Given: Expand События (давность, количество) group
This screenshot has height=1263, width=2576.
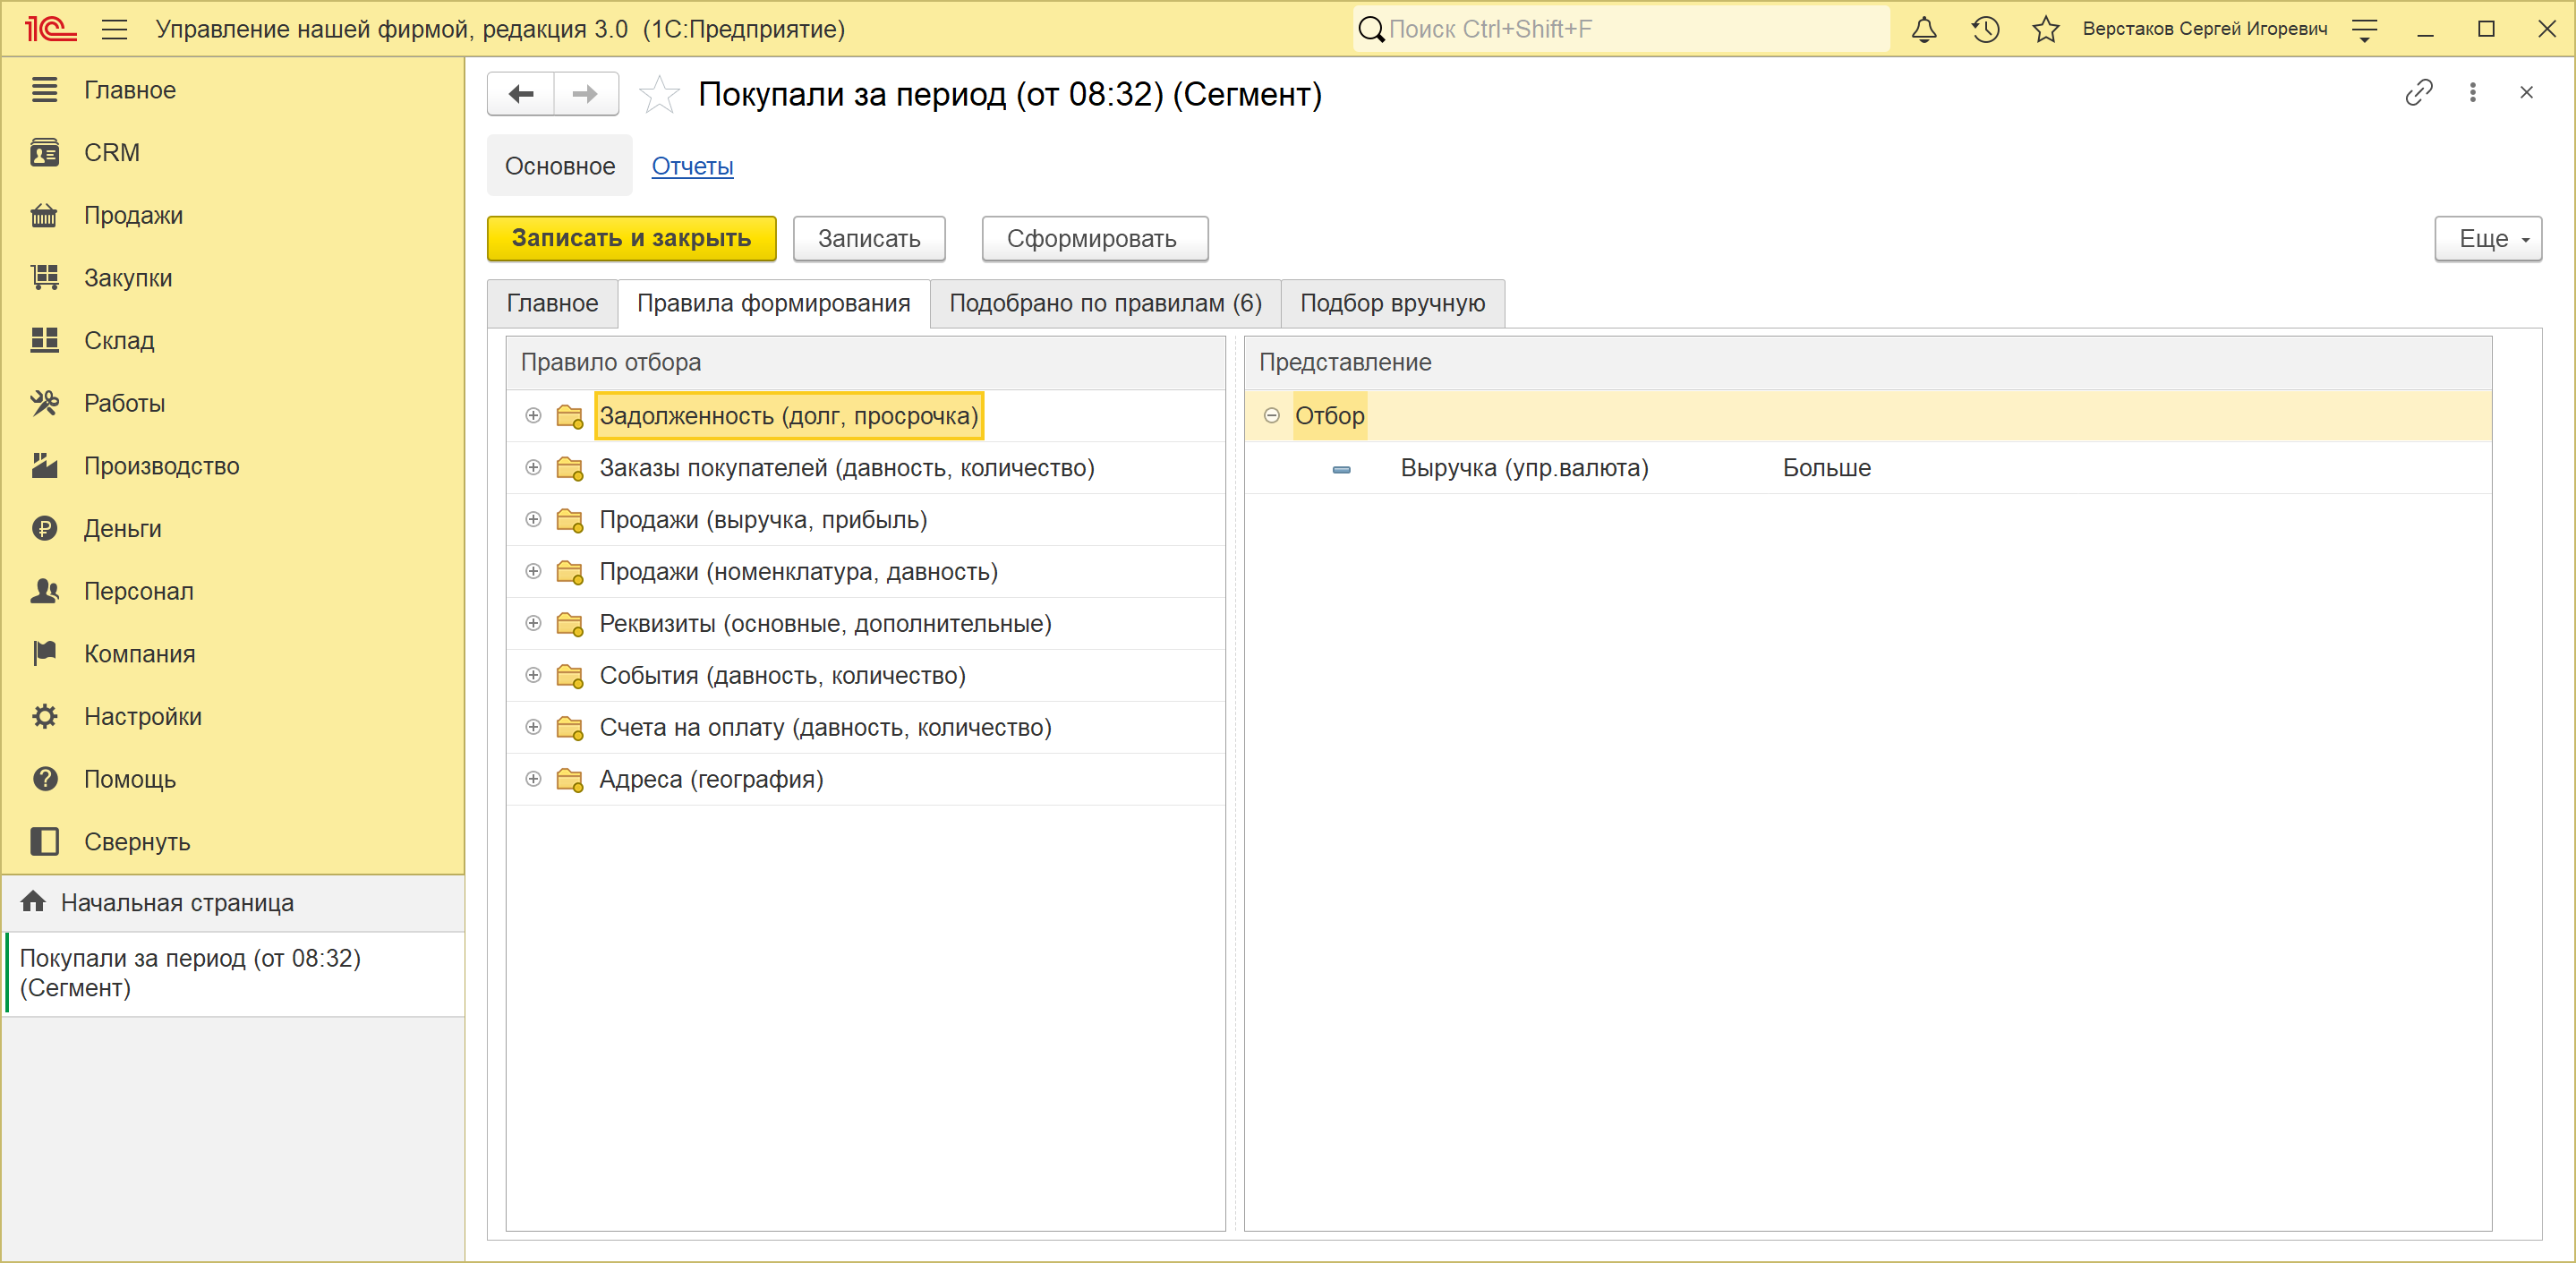Looking at the screenshot, I should pyautogui.click(x=533, y=676).
